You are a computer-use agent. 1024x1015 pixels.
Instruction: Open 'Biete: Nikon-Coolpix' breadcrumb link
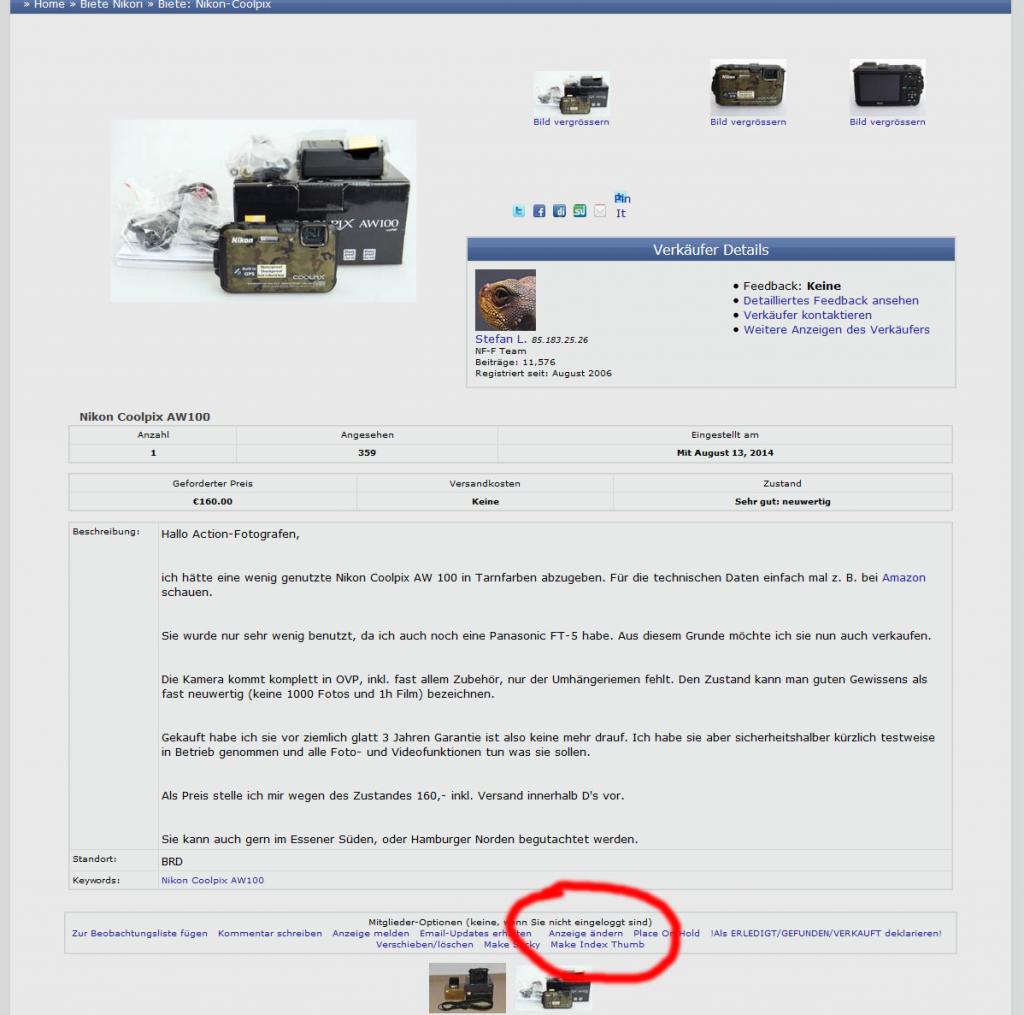pyautogui.click(x=214, y=5)
